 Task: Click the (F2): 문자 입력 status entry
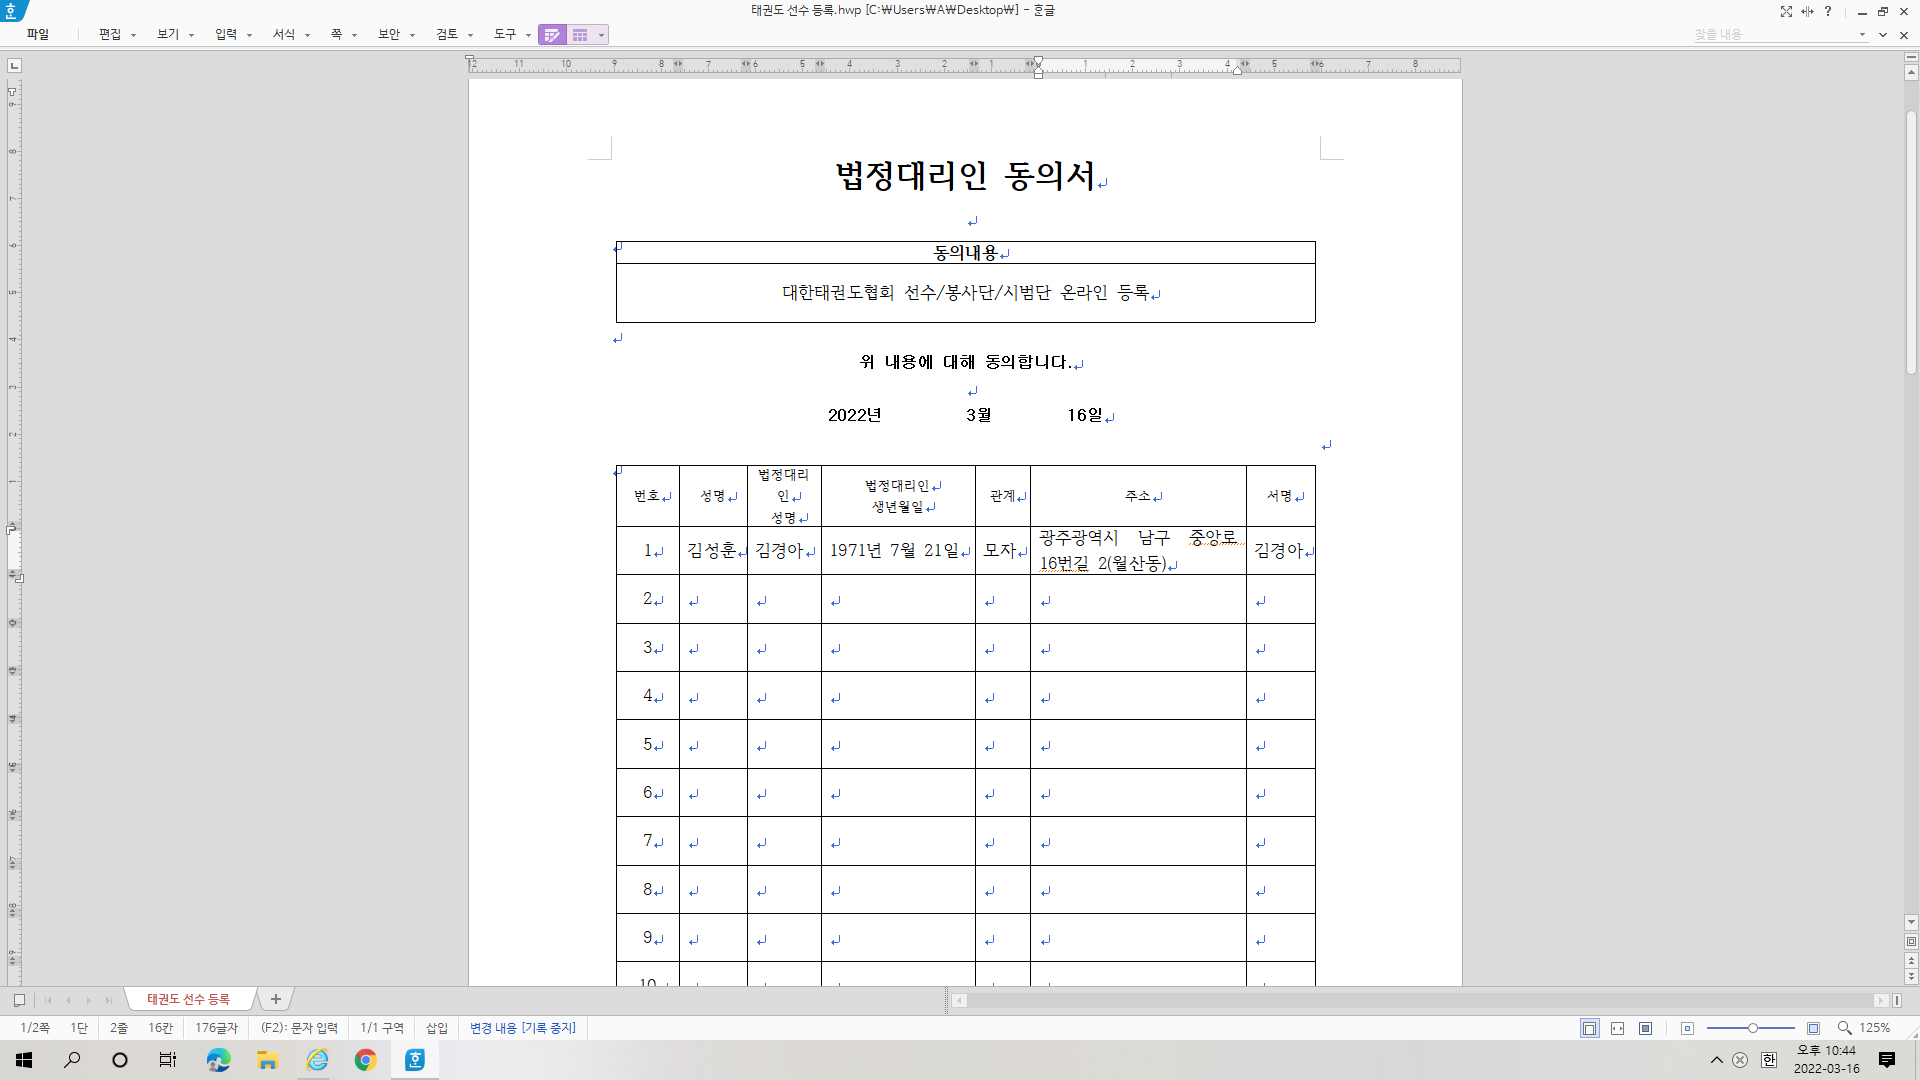[299, 1028]
